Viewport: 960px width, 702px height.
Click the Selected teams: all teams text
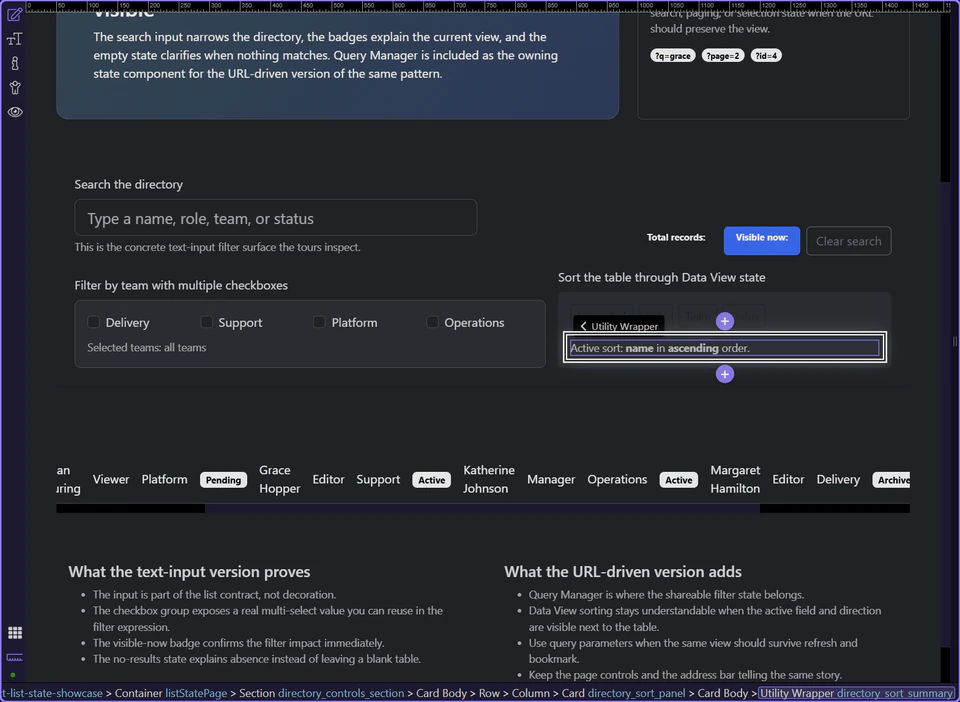pos(146,348)
